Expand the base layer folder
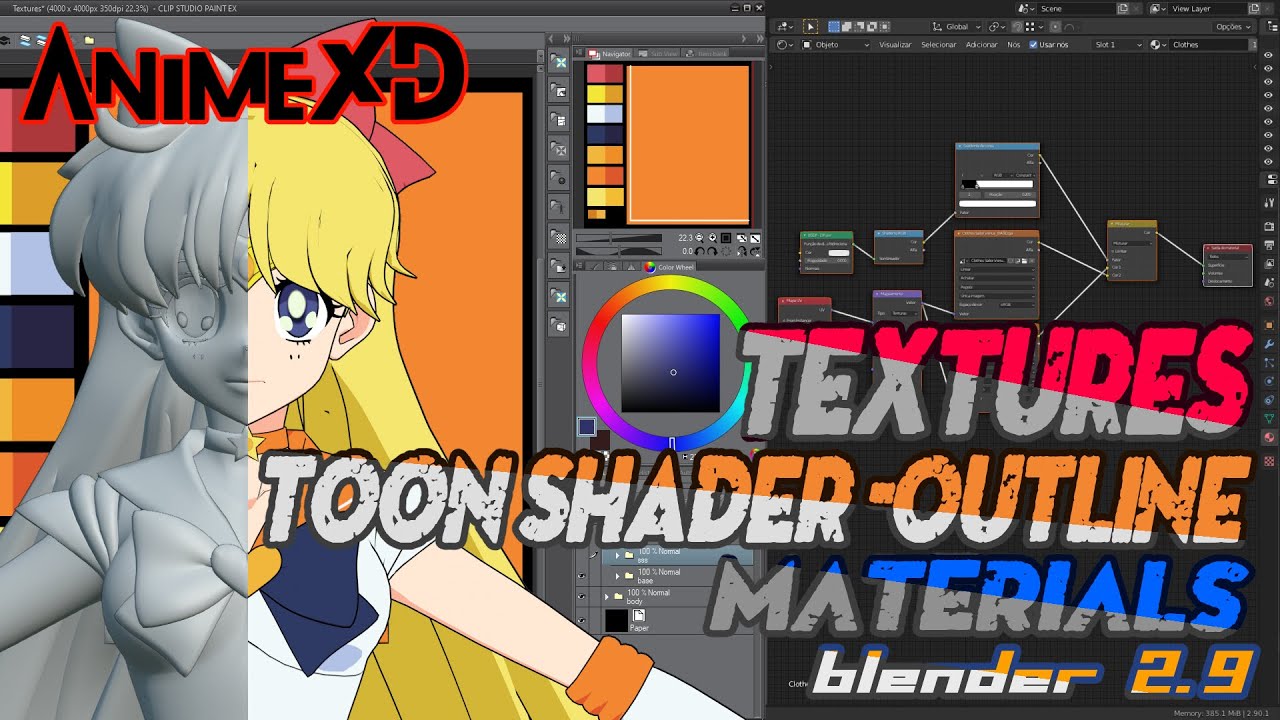Image resolution: width=1280 pixels, height=720 pixels. (617, 576)
